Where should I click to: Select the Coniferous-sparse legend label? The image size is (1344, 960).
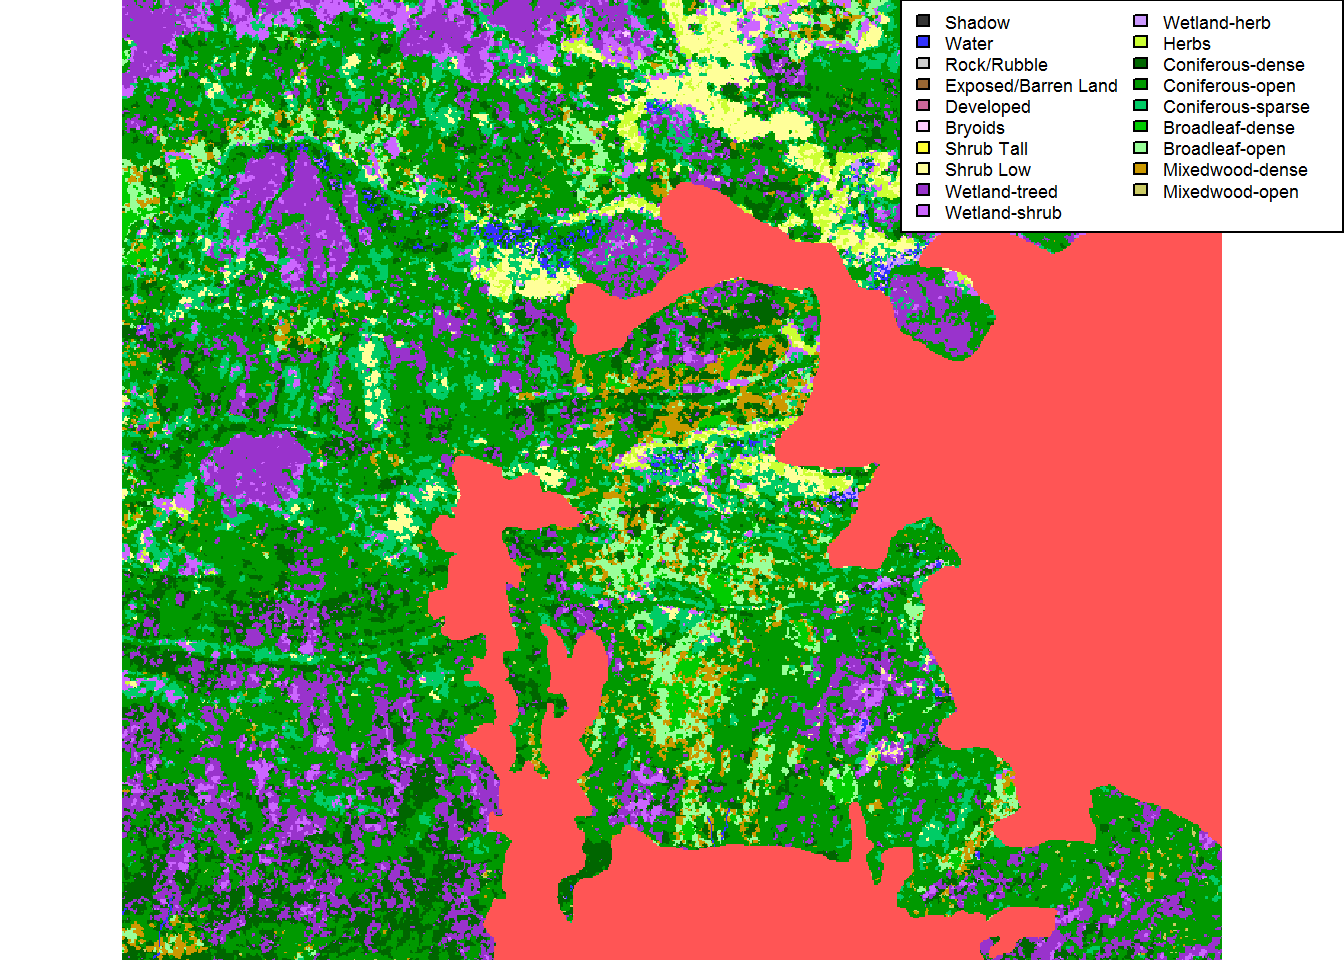1235,107
